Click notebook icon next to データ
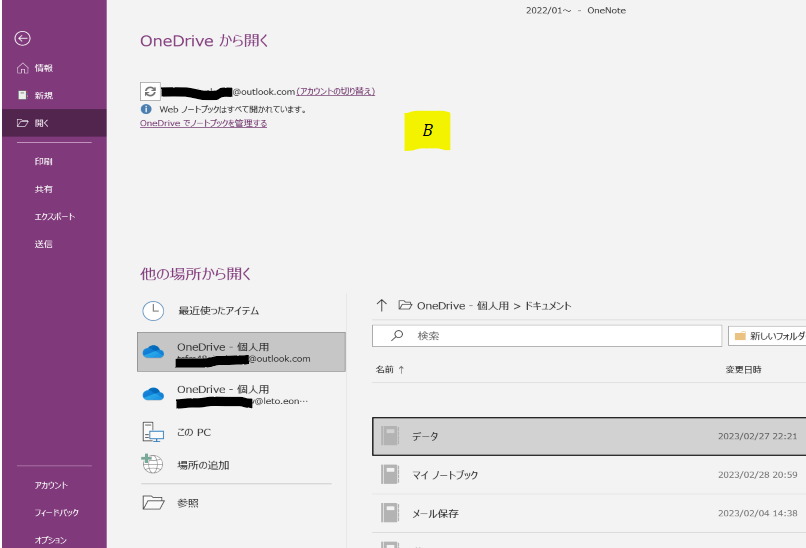 390,436
